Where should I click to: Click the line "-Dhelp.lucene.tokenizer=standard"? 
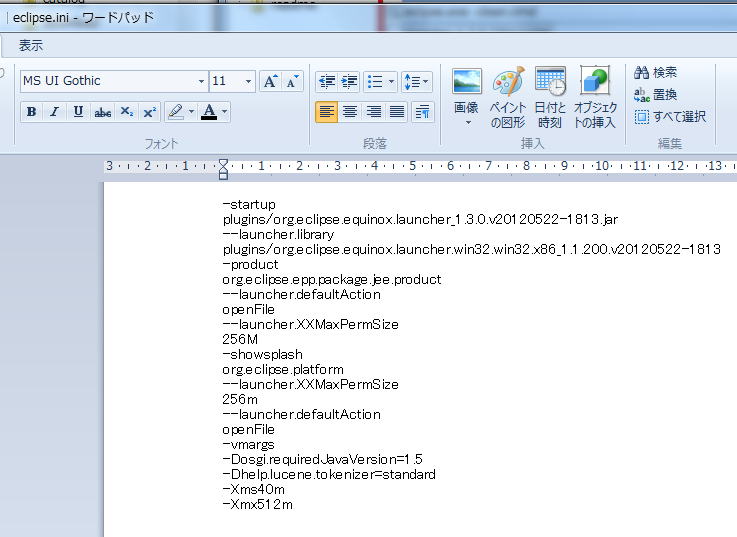(x=329, y=474)
